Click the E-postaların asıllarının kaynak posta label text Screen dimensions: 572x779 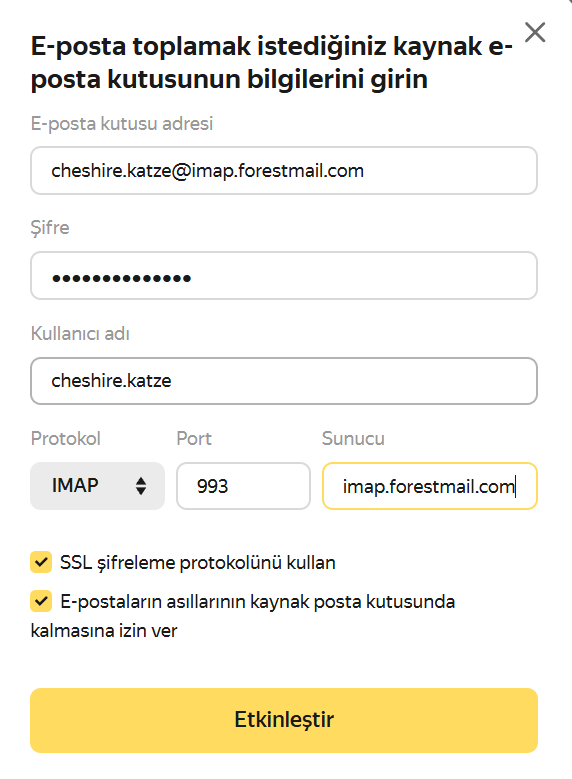243,616
